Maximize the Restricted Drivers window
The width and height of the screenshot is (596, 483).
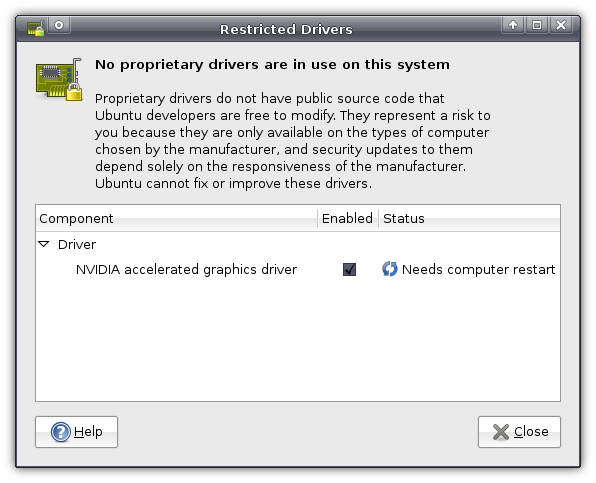click(x=537, y=25)
